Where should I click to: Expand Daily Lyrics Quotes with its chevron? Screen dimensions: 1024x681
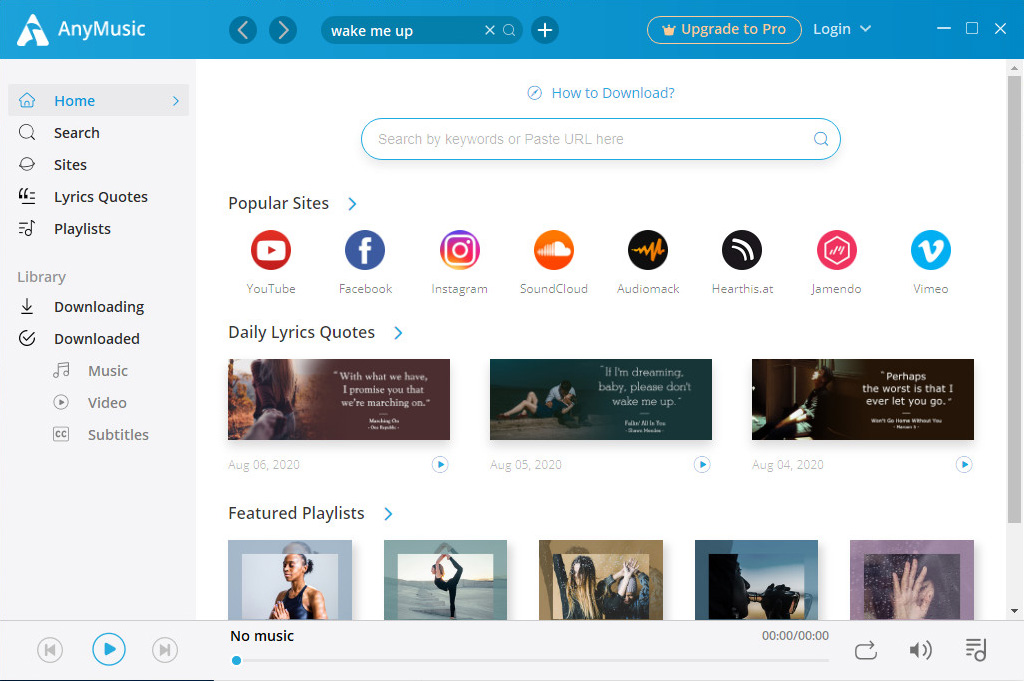pos(398,333)
